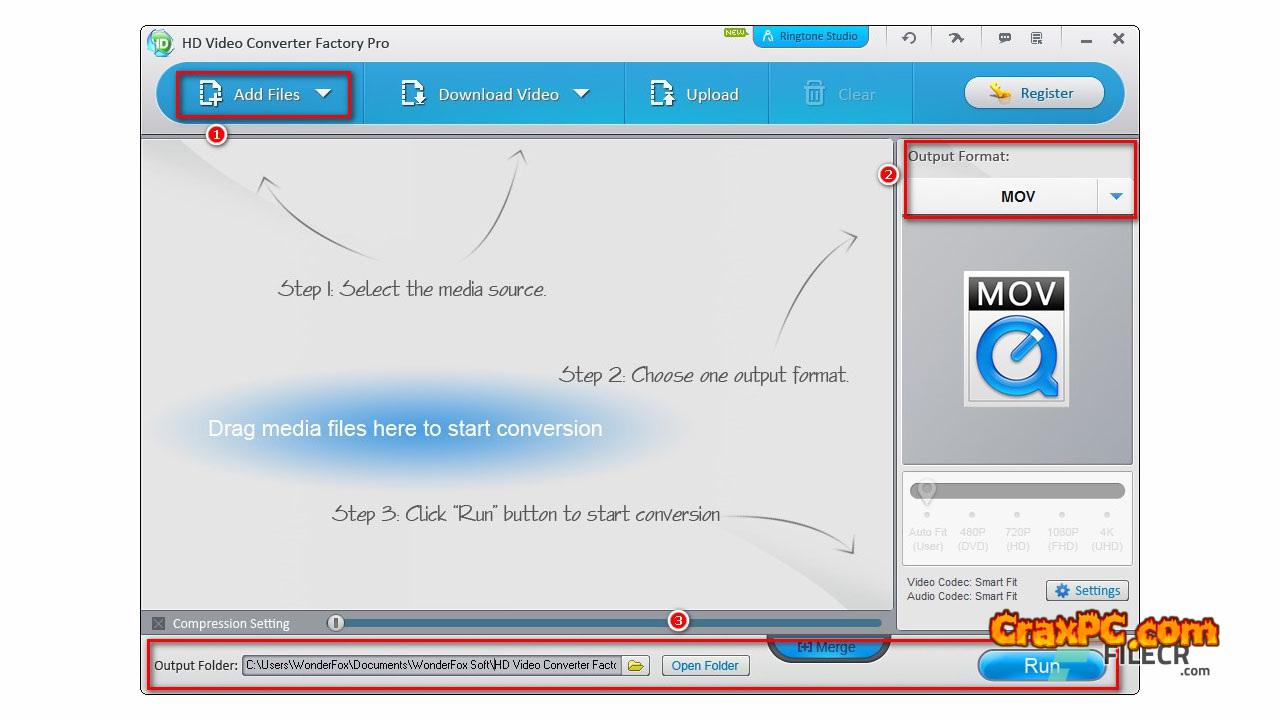Screen dimensions: 1280x720
Task: Click the document list icon in title bar
Action: click(1037, 38)
